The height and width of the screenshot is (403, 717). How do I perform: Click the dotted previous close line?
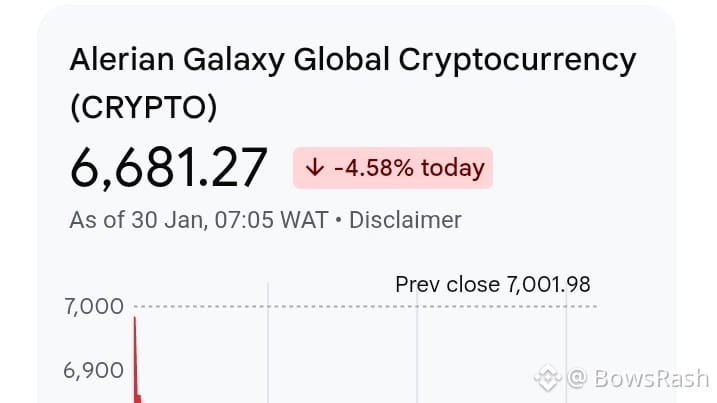tap(350, 306)
